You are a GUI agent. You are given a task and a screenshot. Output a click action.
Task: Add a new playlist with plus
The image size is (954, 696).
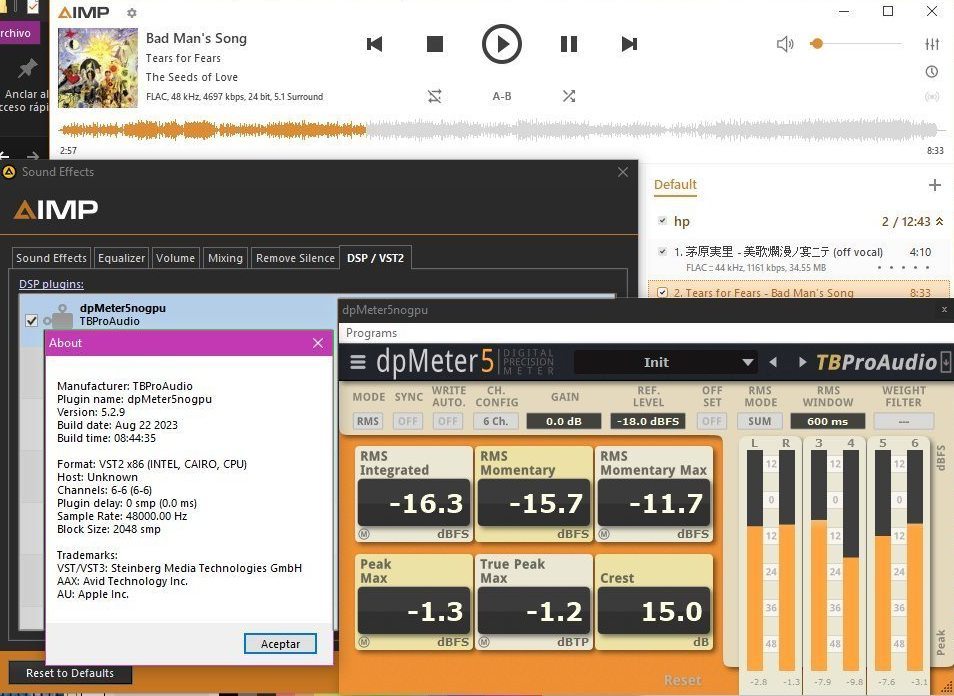[935, 185]
